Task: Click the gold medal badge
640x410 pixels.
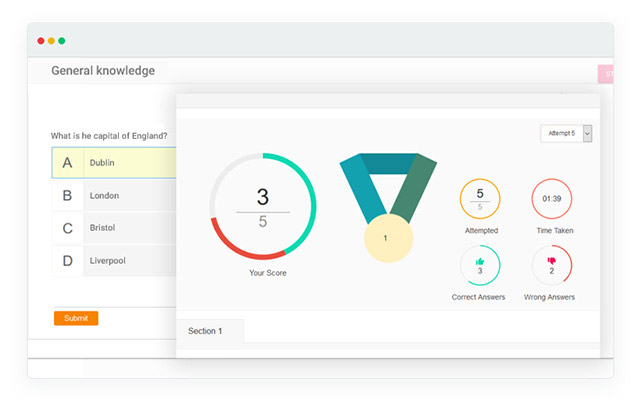Action: point(385,238)
